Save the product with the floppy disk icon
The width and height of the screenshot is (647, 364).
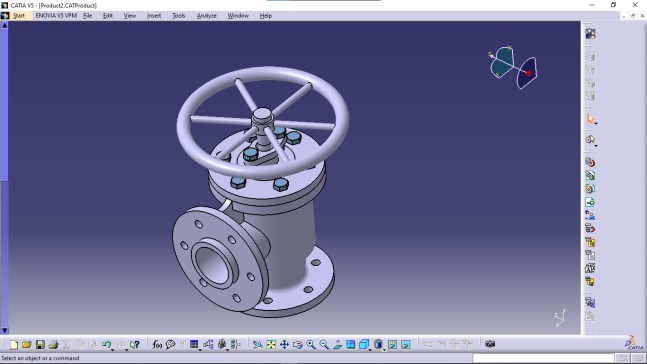[40, 344]
